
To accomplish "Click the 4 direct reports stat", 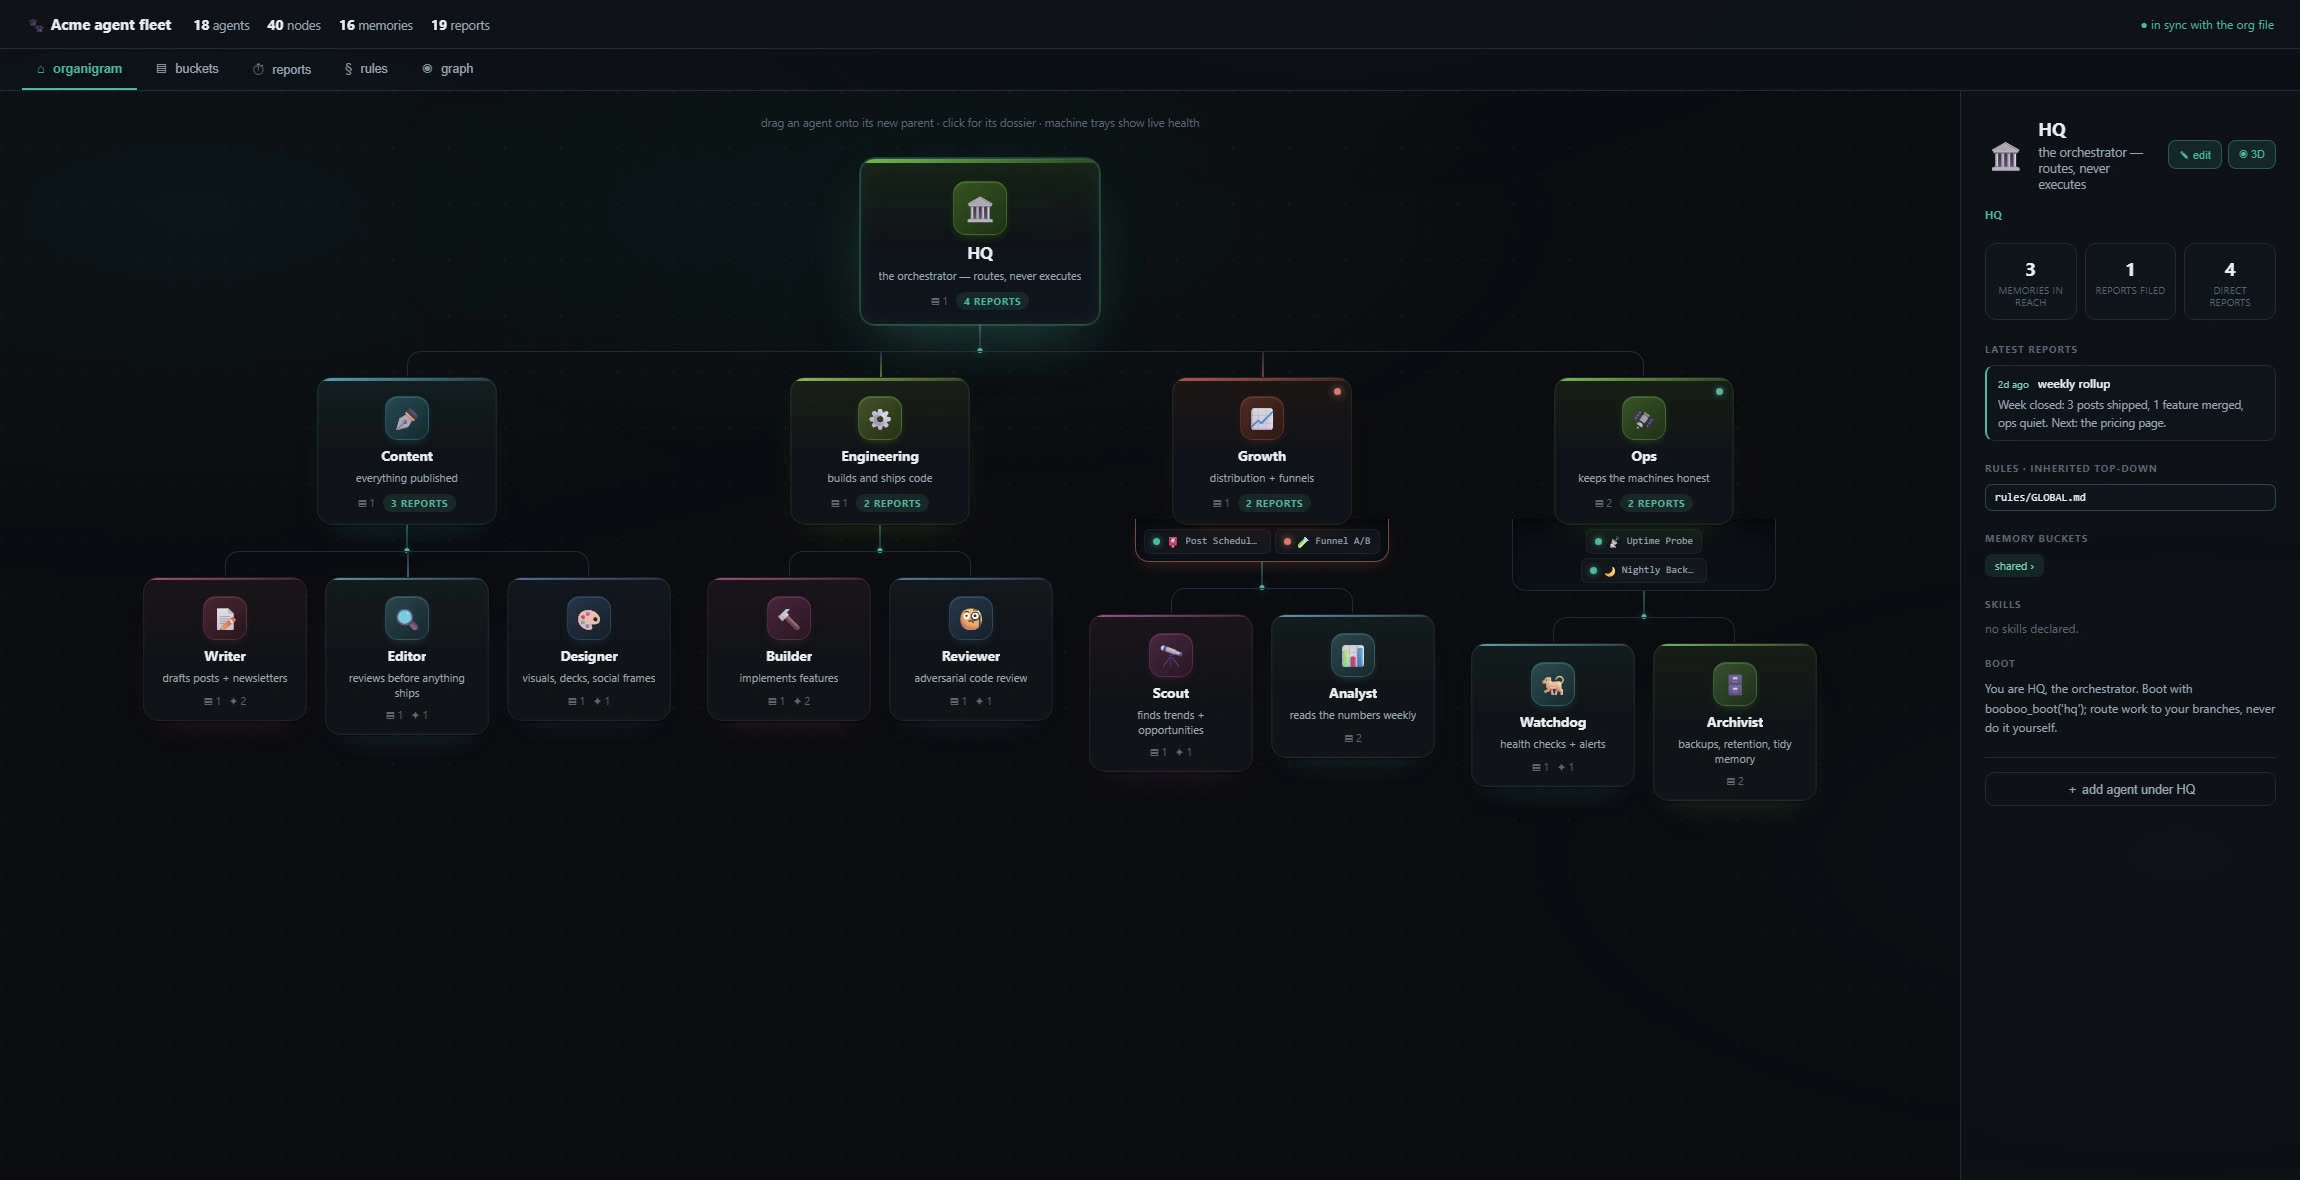I will point(2229,281).
